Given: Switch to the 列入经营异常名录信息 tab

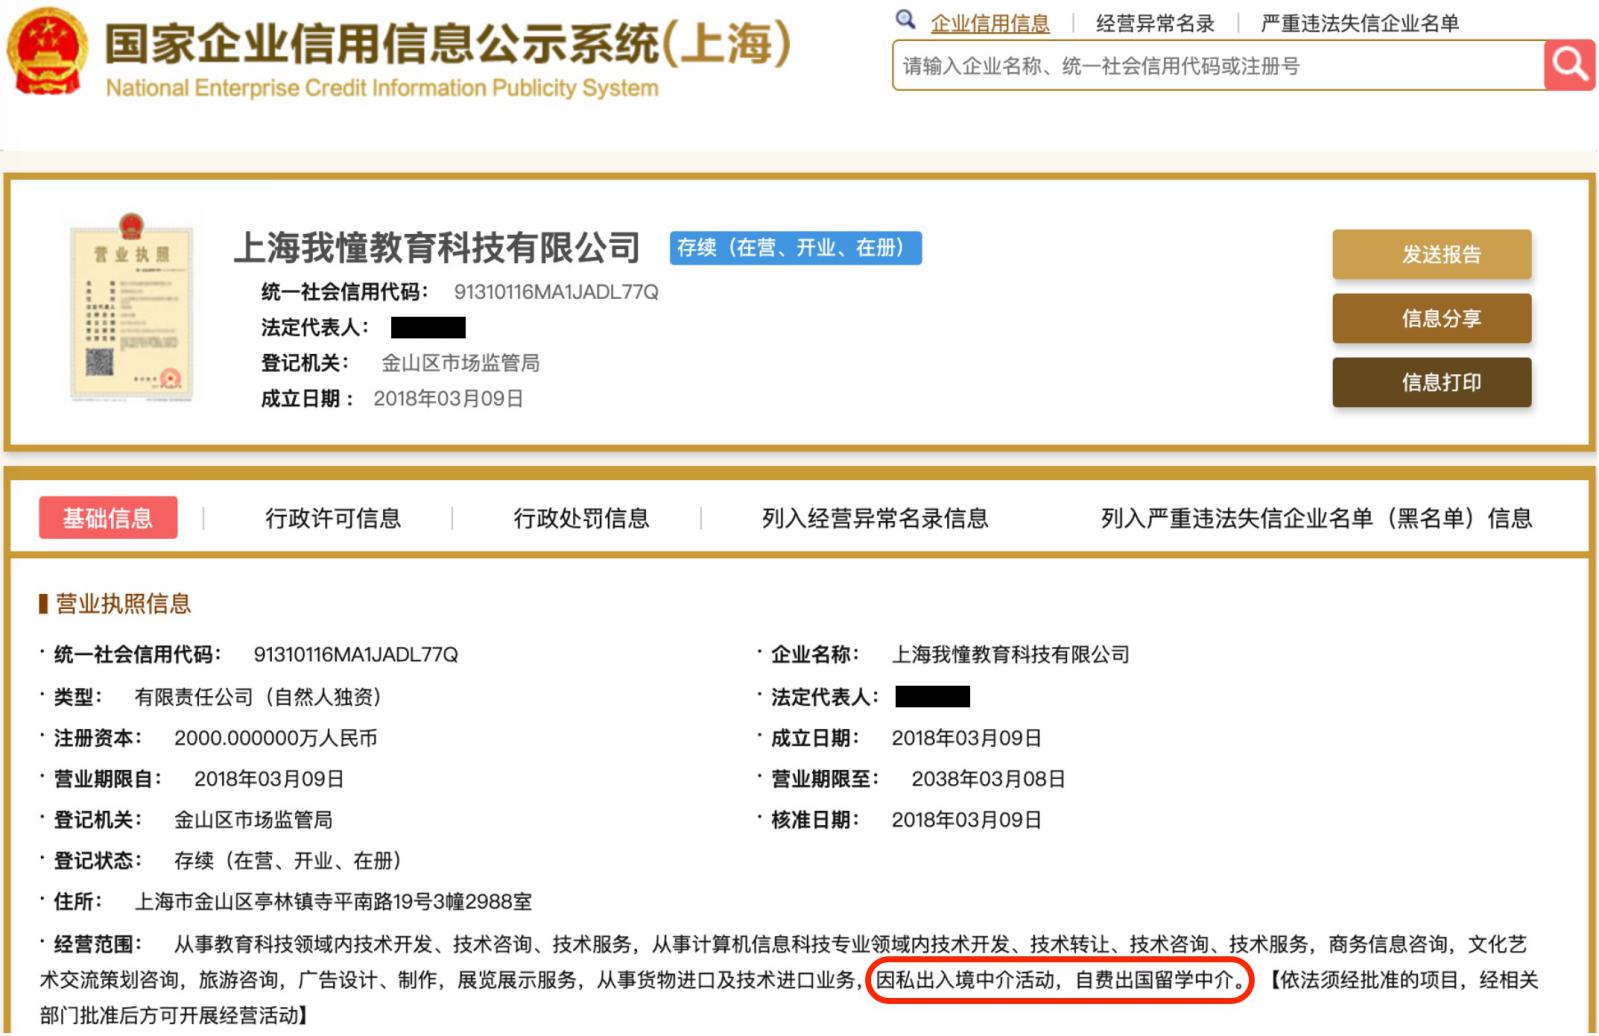Looking at the screenshot, I should [x=875, y=518].
